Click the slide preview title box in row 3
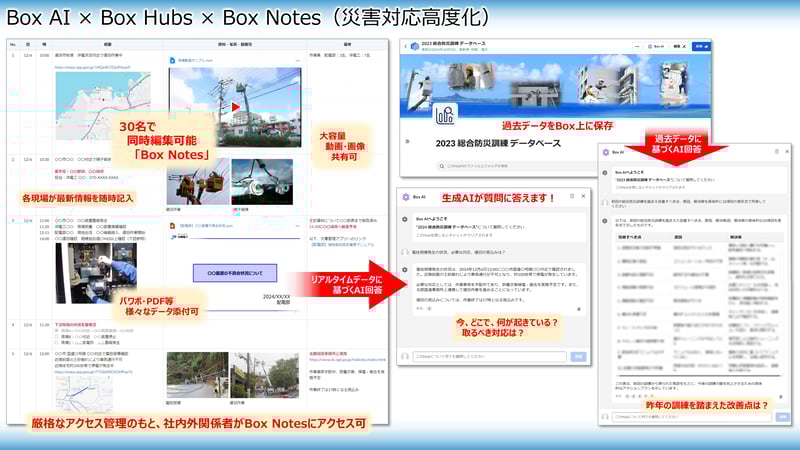 click(235, 273)
